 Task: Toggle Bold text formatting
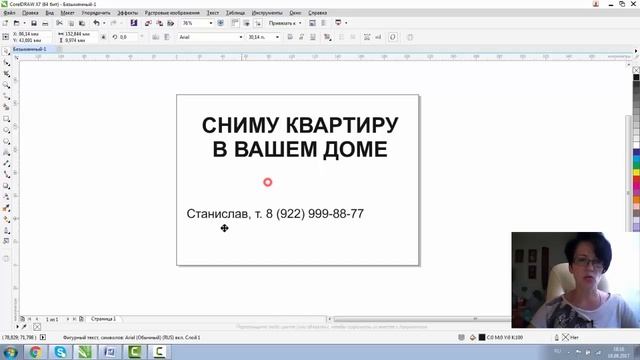click(x=290, y=37)
